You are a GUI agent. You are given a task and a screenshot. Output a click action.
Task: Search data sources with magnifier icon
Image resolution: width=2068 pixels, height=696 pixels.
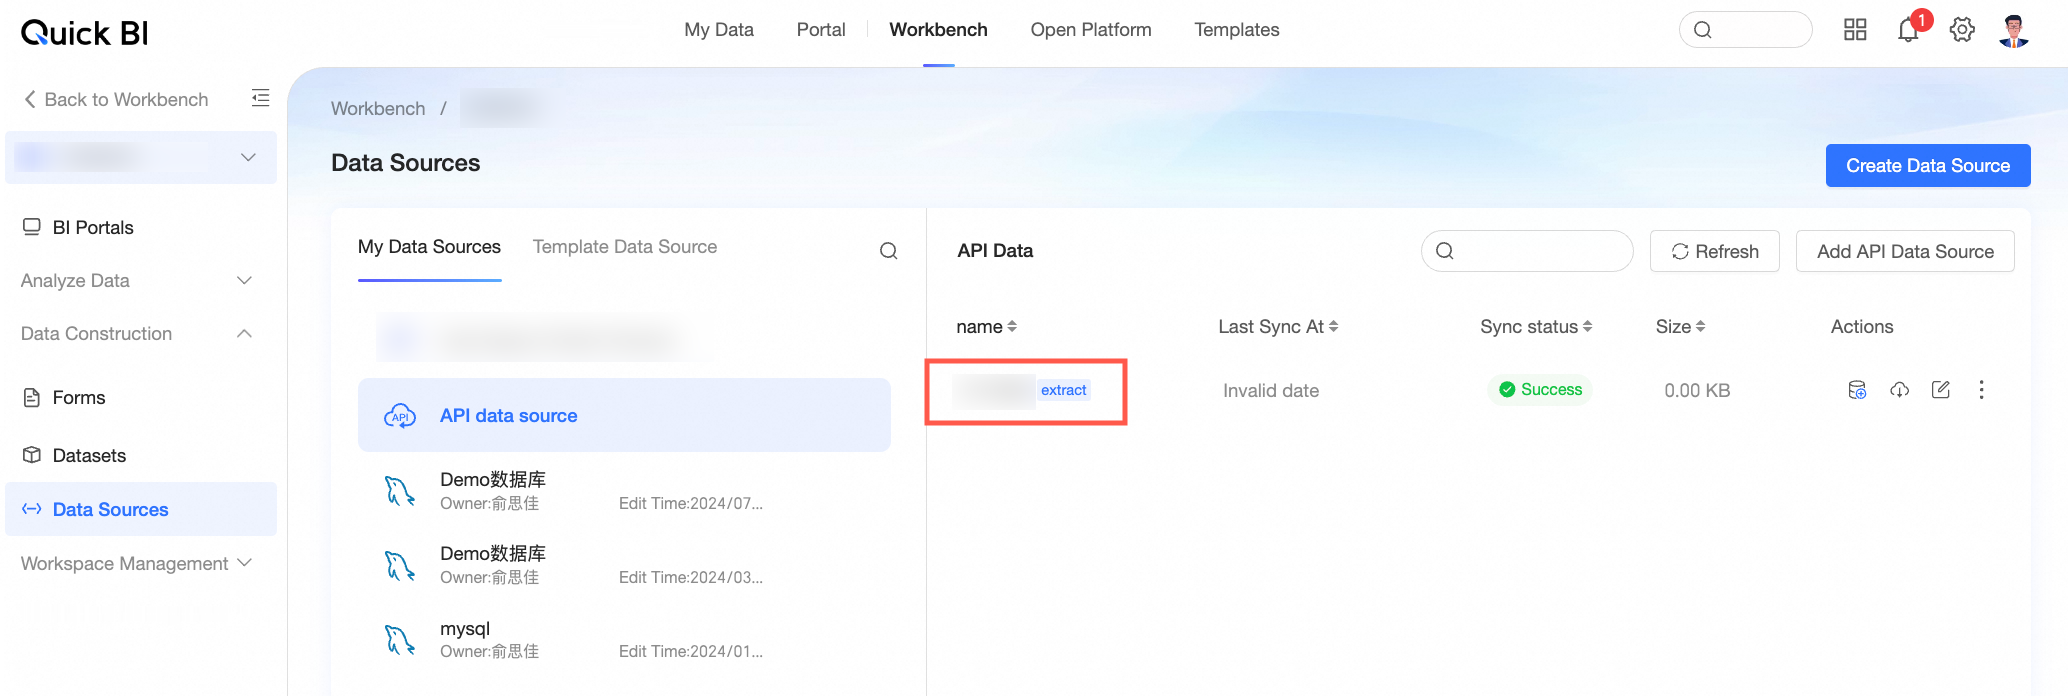coord(888,251)
